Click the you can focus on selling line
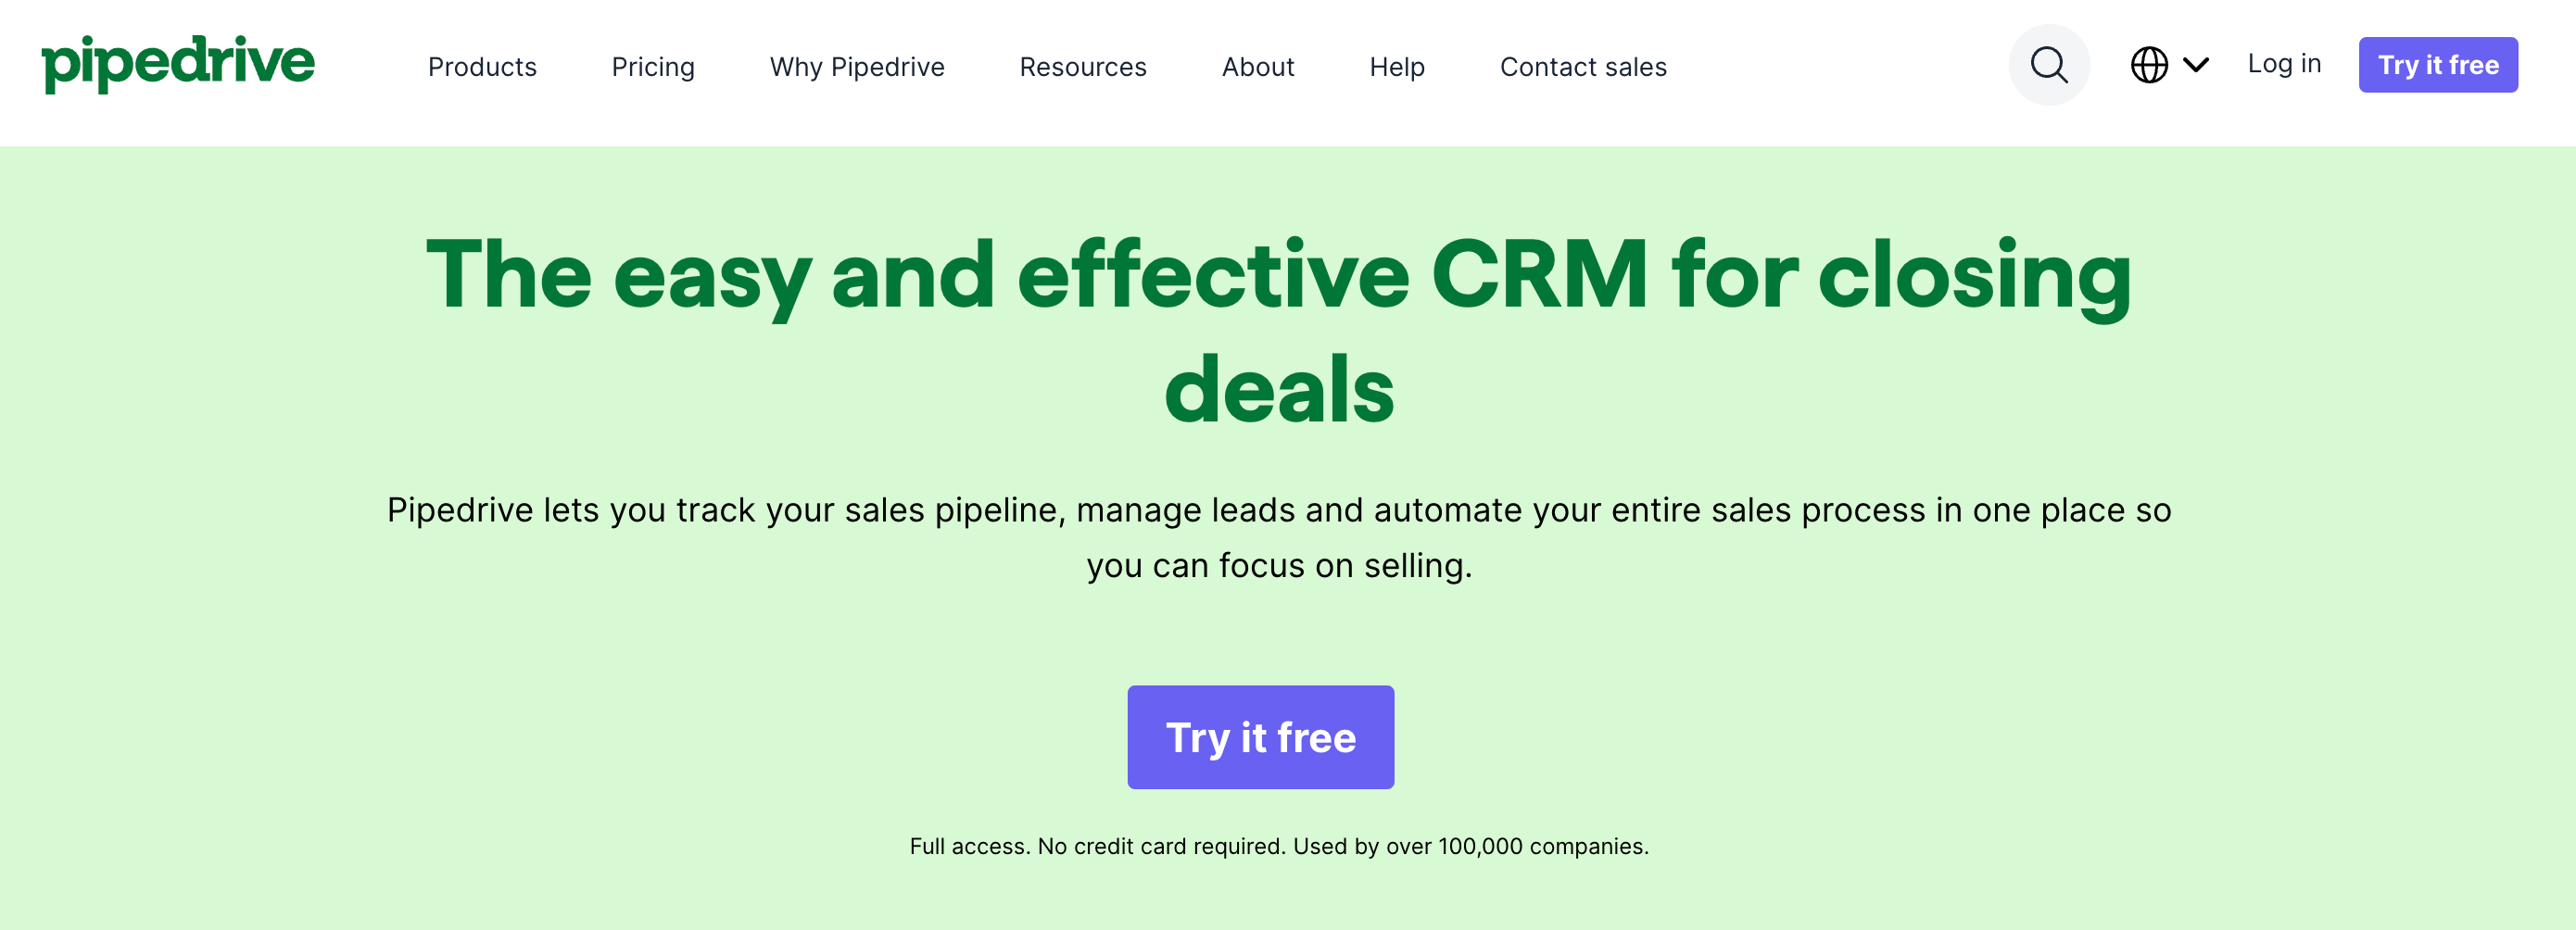 point(1279,565)
